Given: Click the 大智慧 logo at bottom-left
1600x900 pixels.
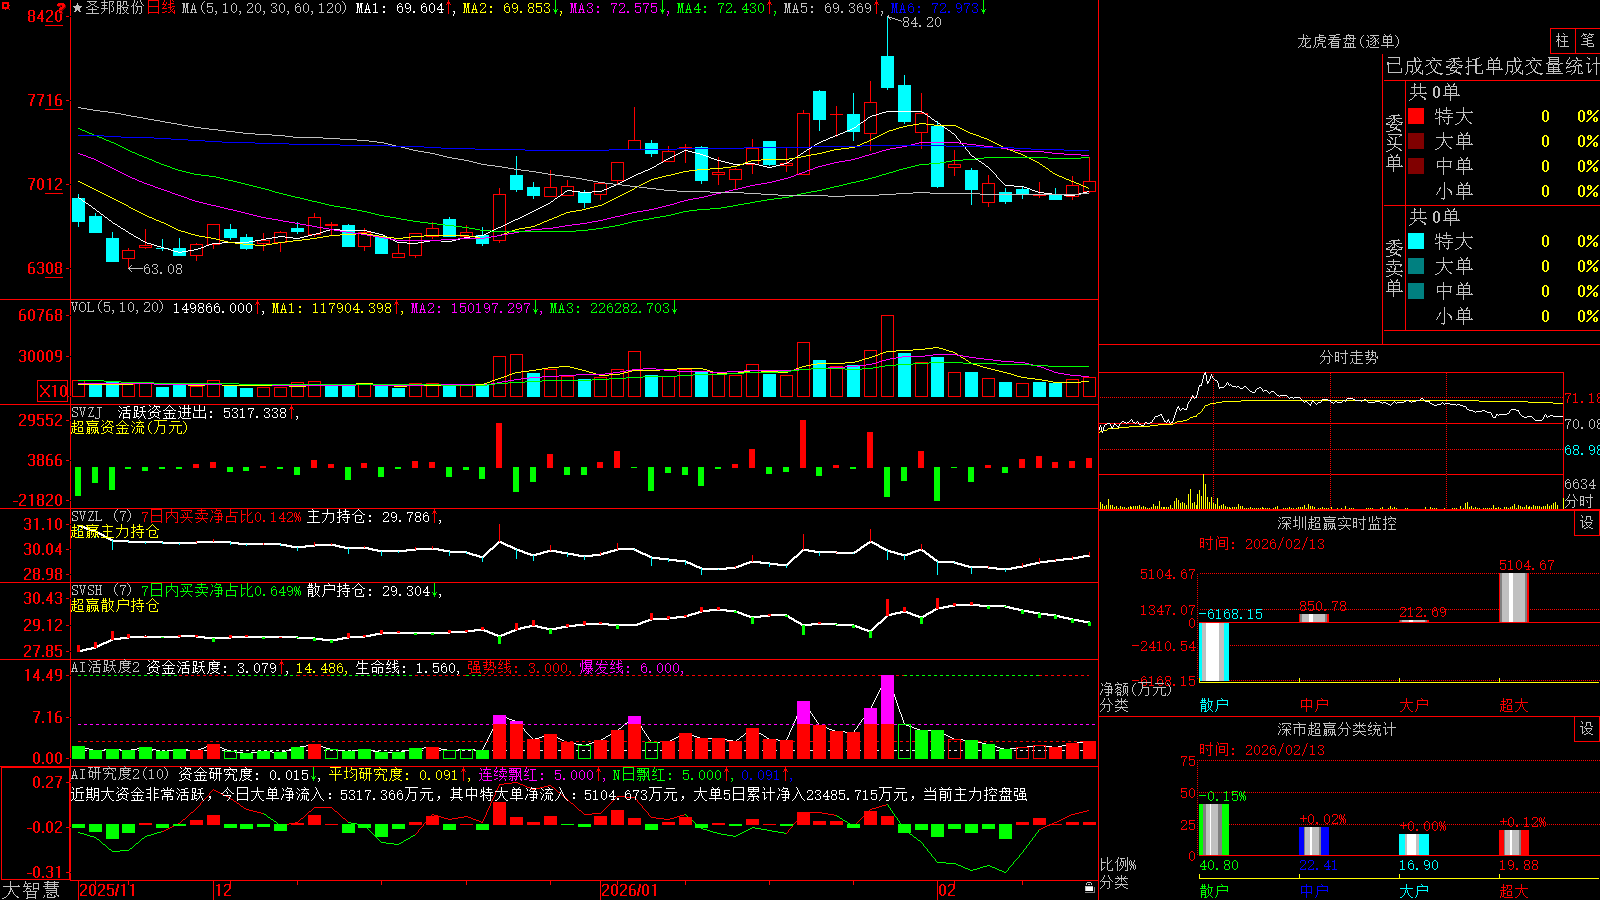Looking at the screenshot, I should click(31, 889).
